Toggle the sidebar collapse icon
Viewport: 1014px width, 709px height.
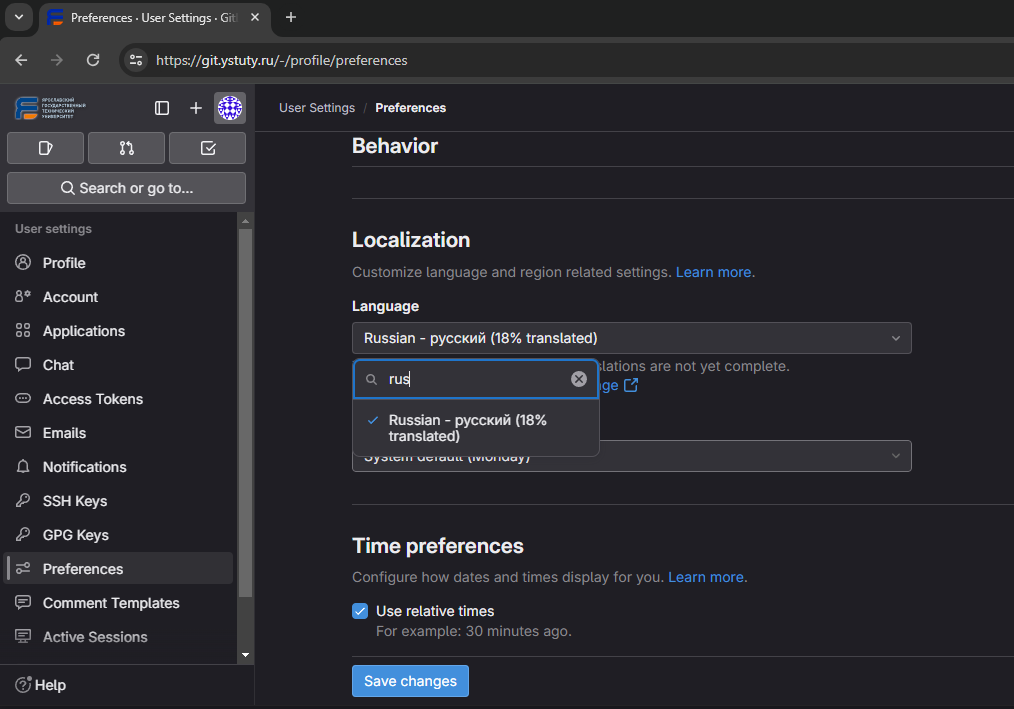coord(162,108)
